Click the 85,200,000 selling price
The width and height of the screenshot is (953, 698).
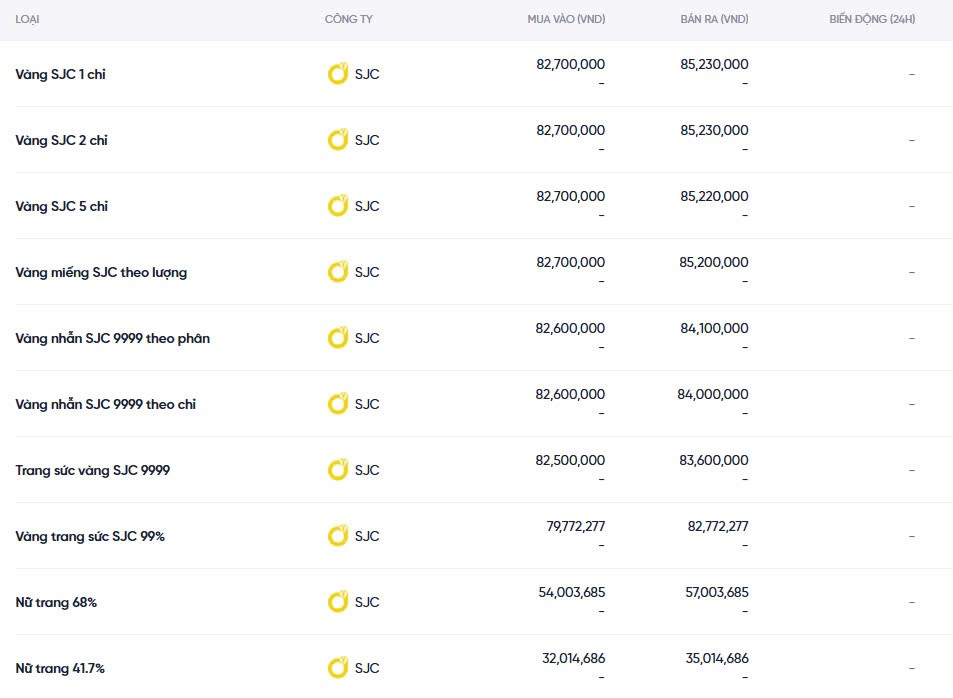click(714, 262)
